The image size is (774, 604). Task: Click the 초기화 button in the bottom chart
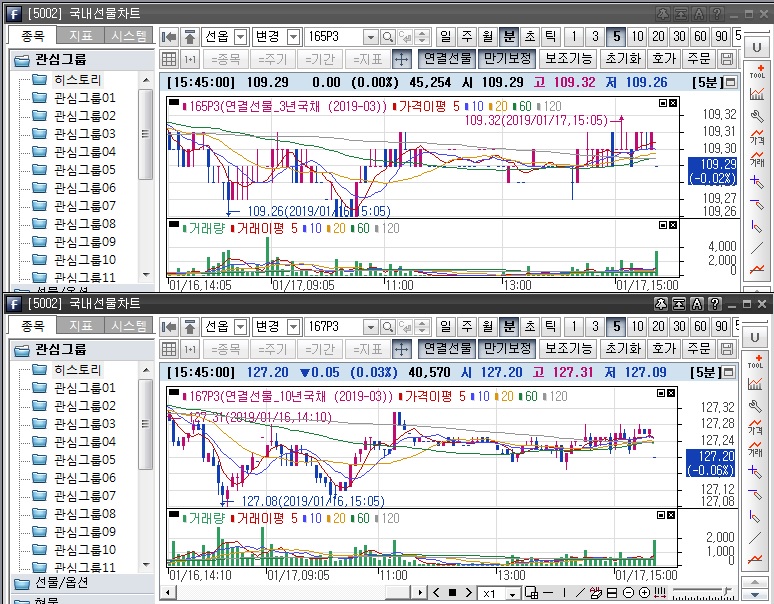point(623,349)
